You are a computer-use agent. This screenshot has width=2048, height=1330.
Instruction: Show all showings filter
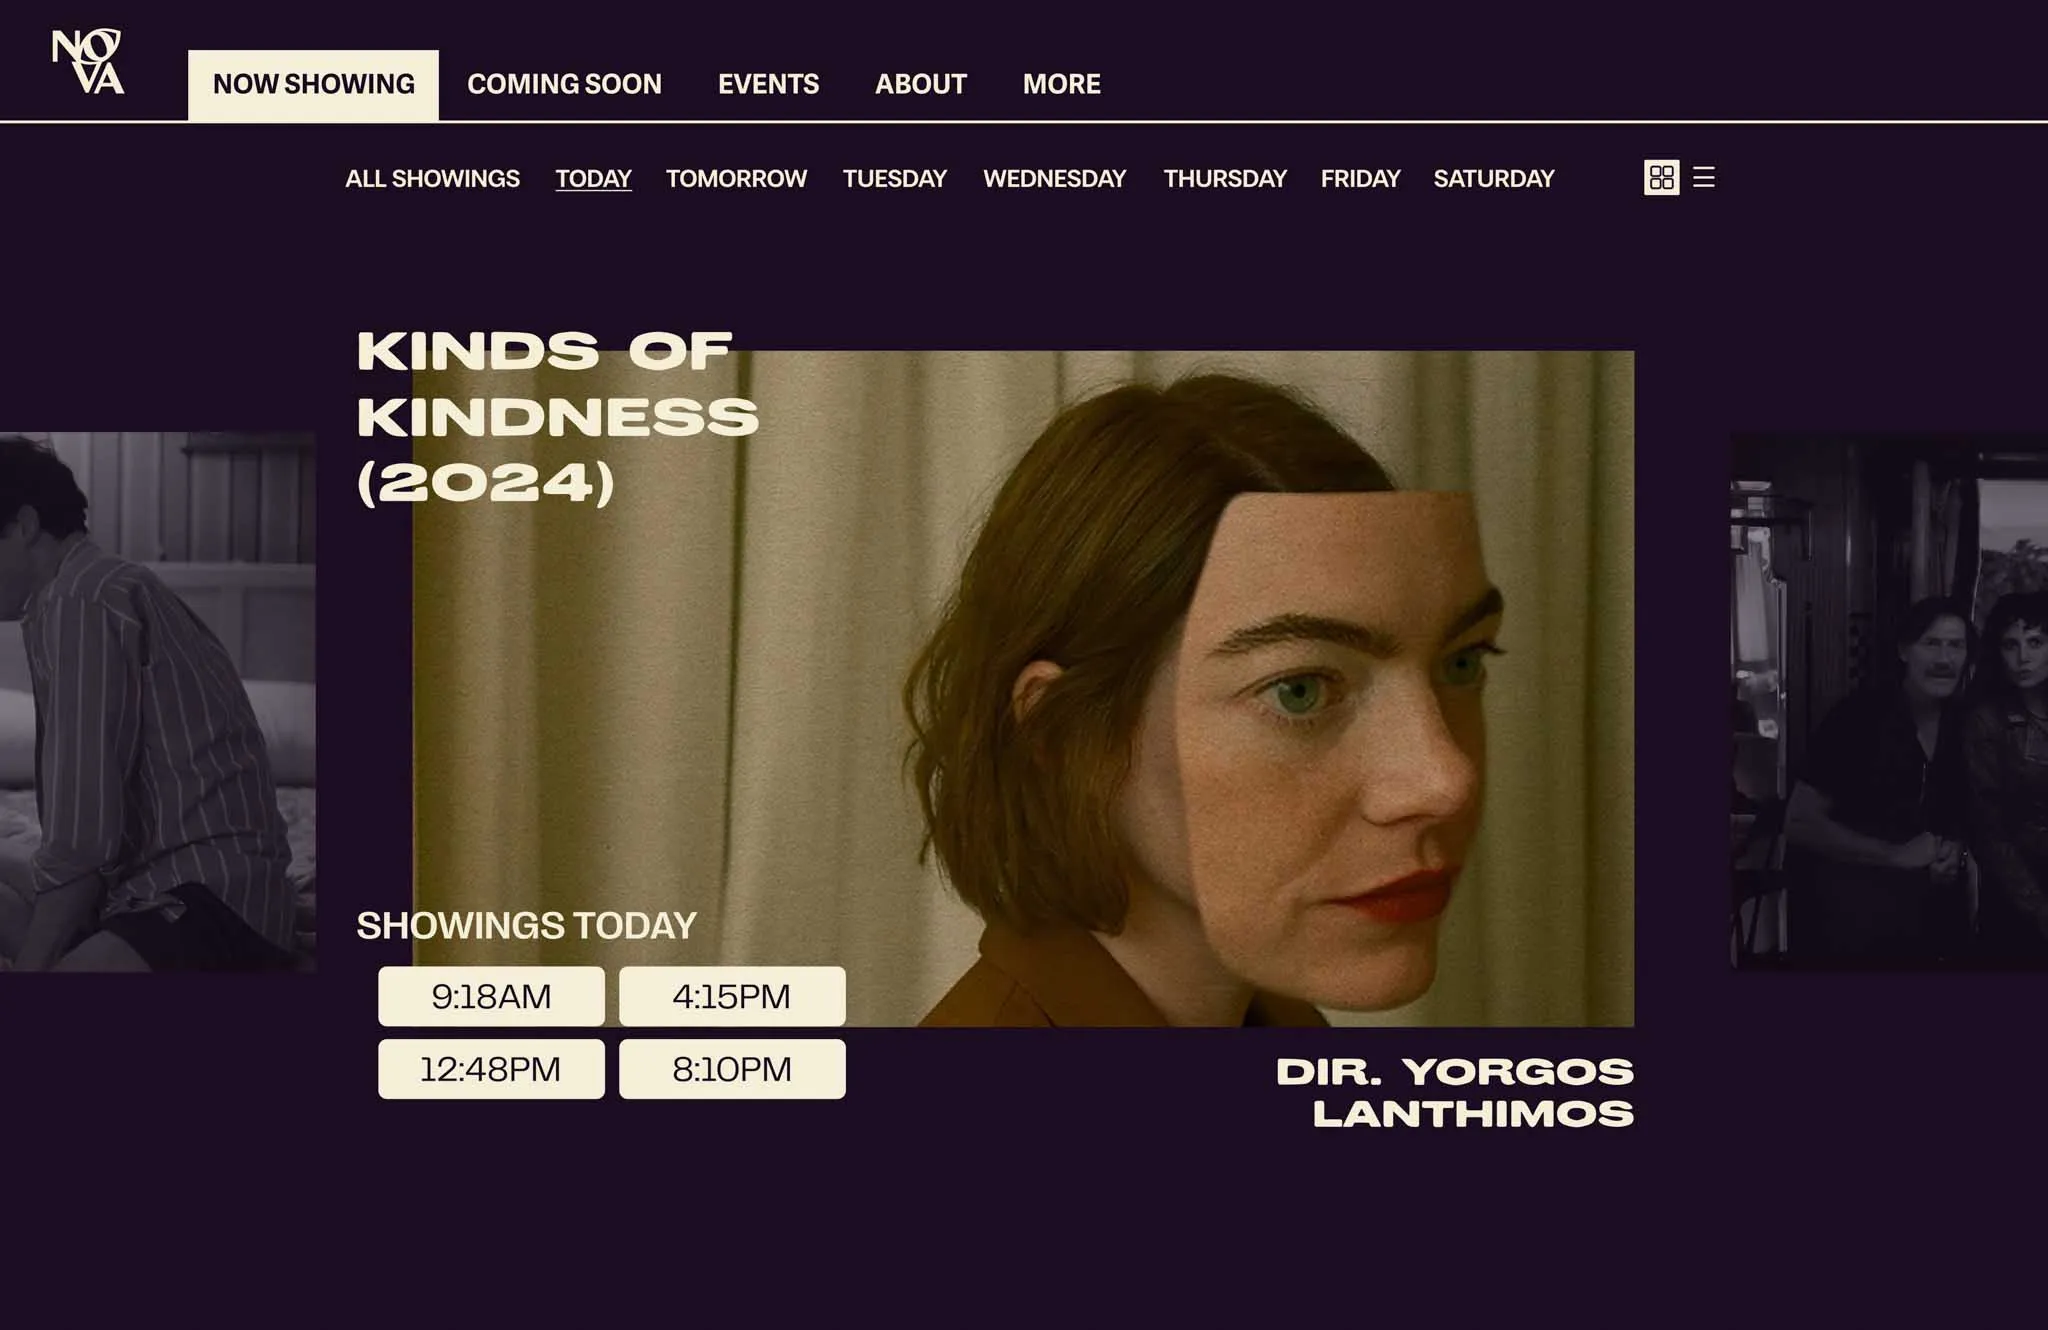pos(432,179)
